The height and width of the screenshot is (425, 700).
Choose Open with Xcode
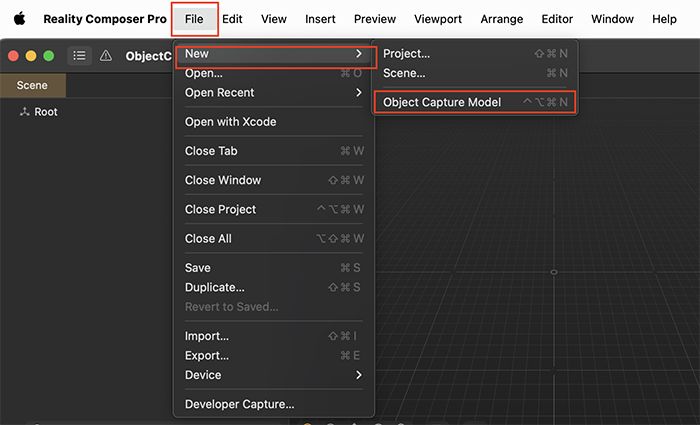click(274, 121)
